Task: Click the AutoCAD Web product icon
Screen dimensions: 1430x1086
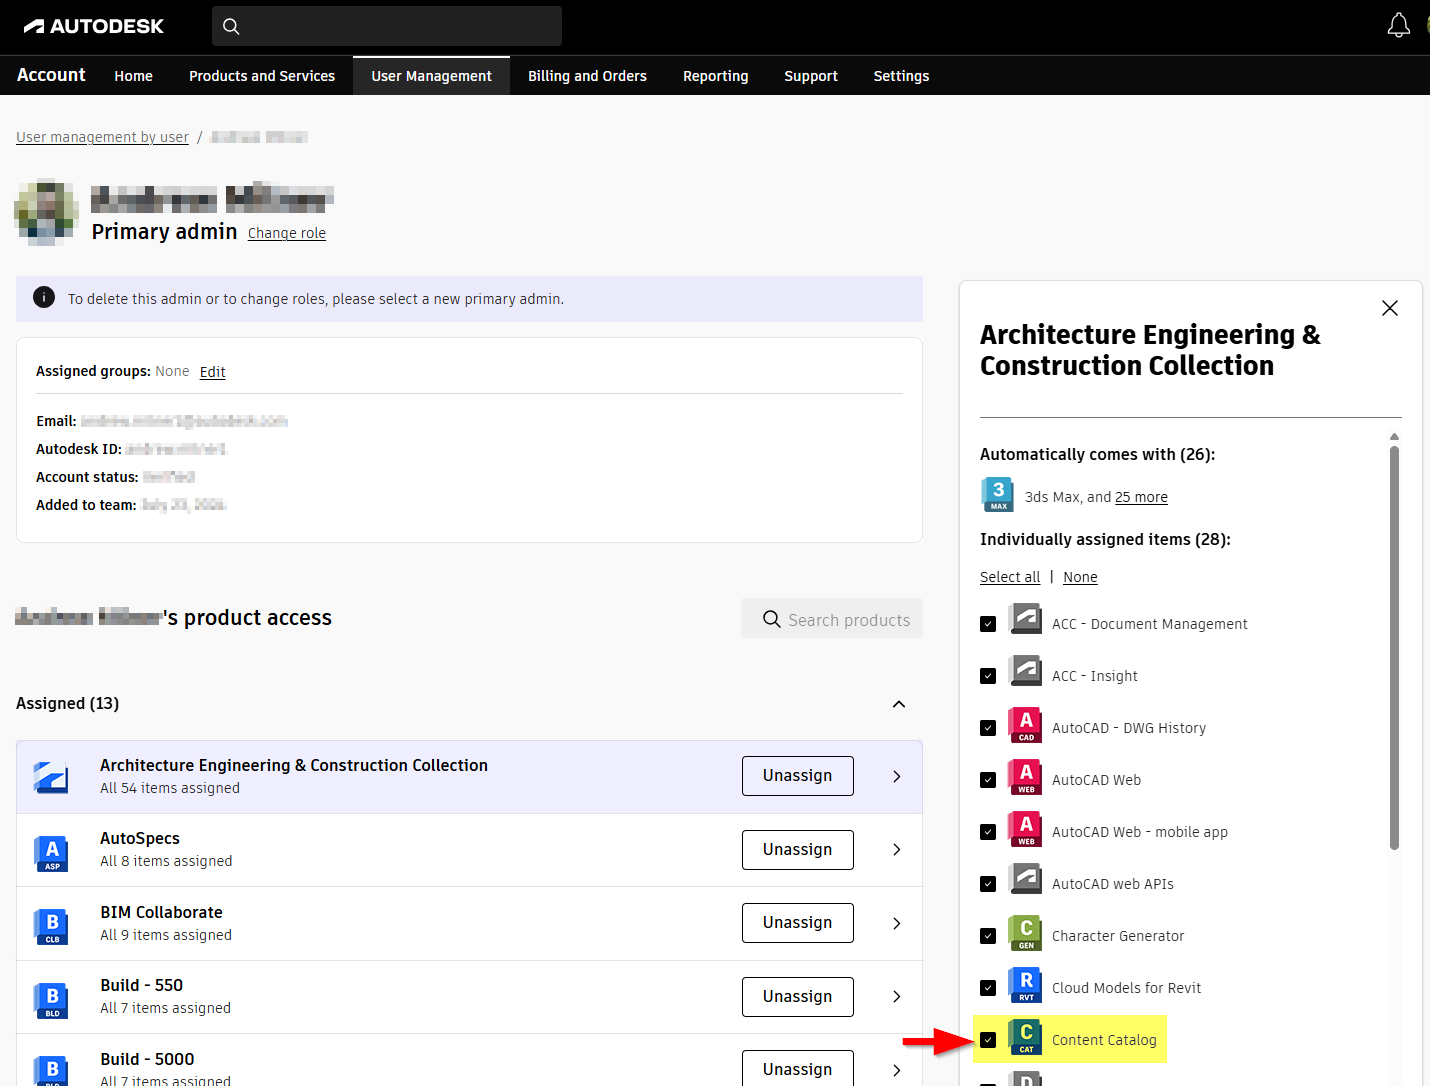Action: pyautogui.click(x=1026, y=779)
